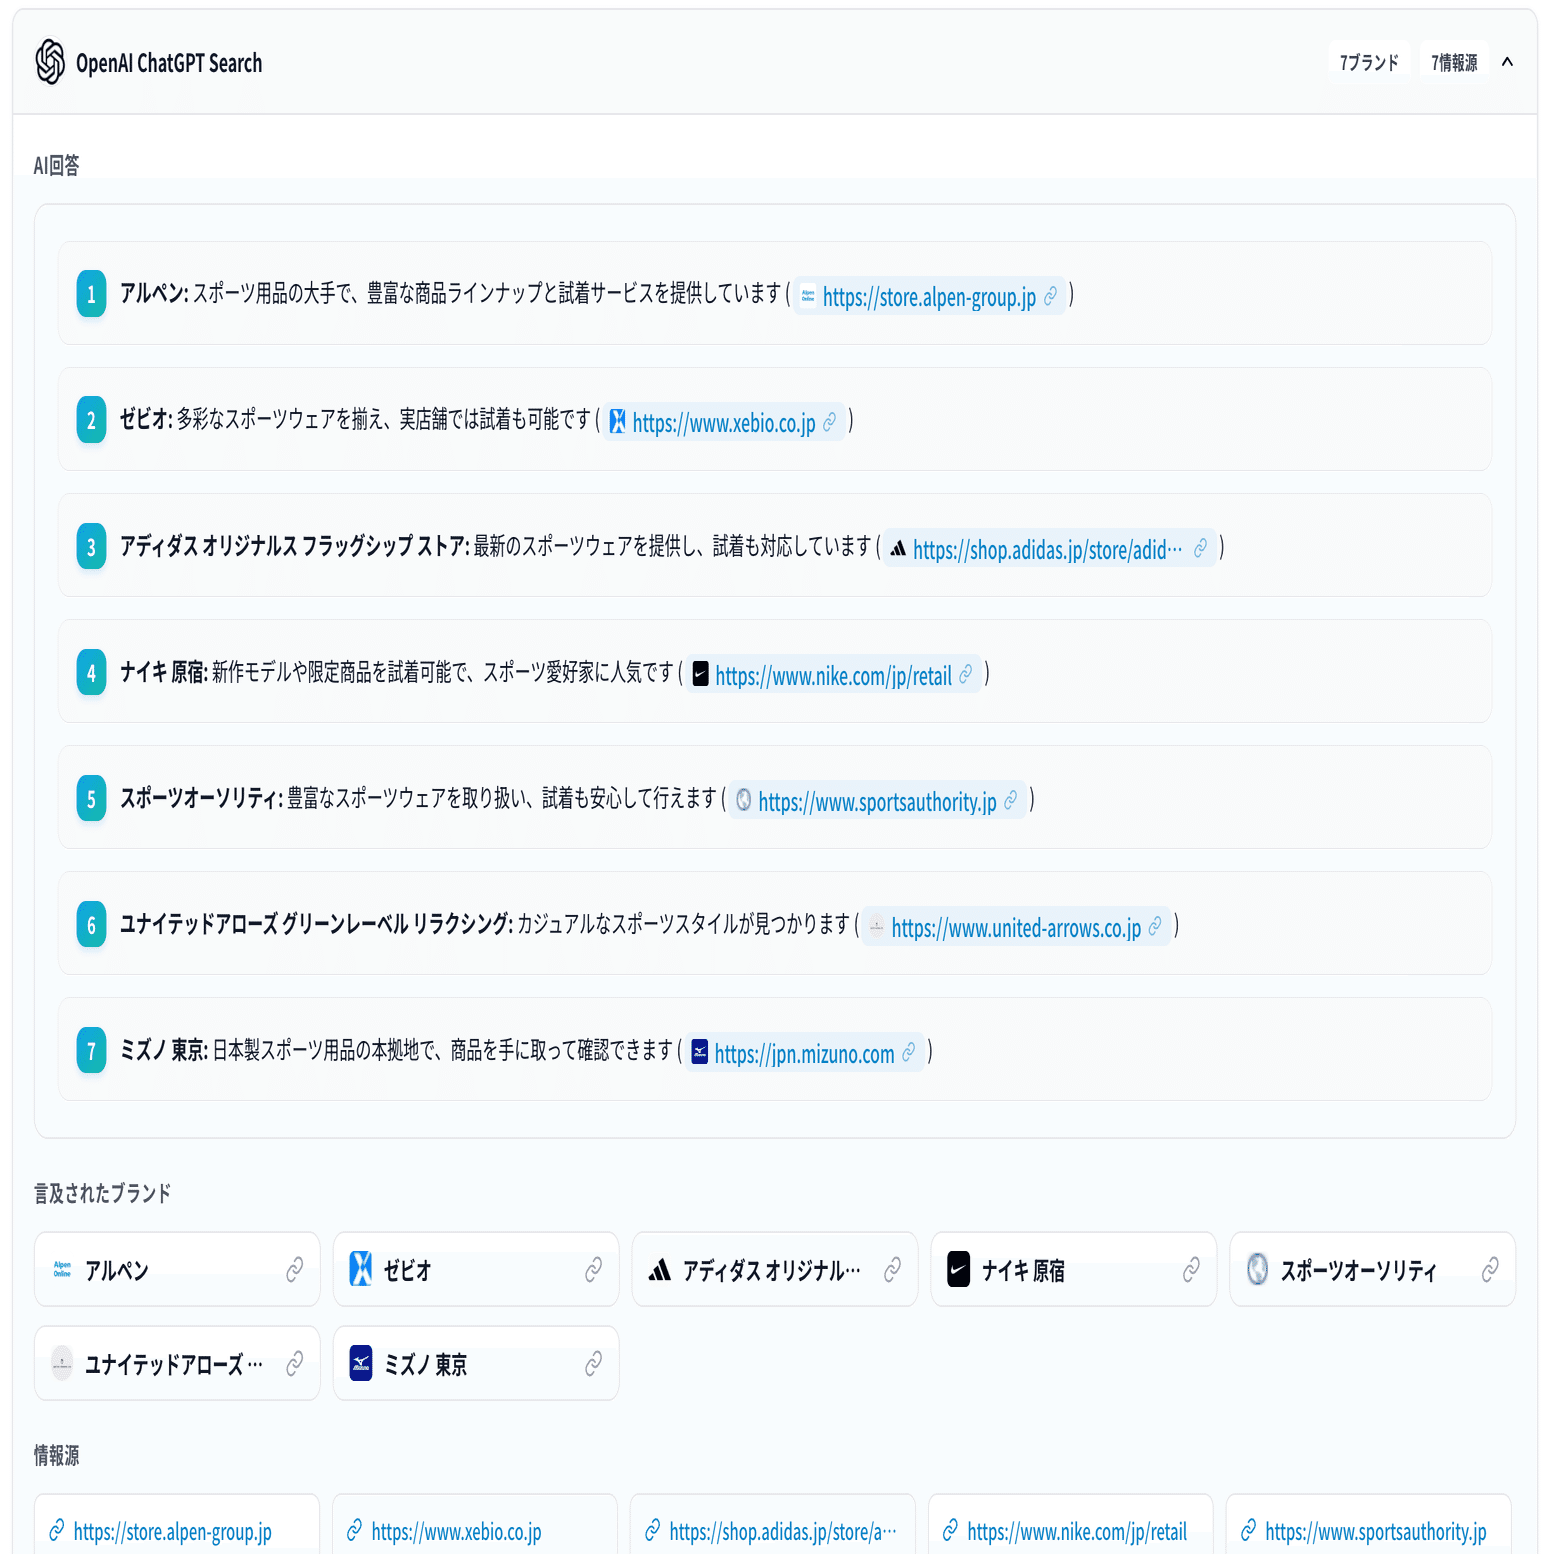Click the link icon on the ユナイテッドアローズ card
This screenshot has height=1554, width=1554.
tap(295, 1364)
